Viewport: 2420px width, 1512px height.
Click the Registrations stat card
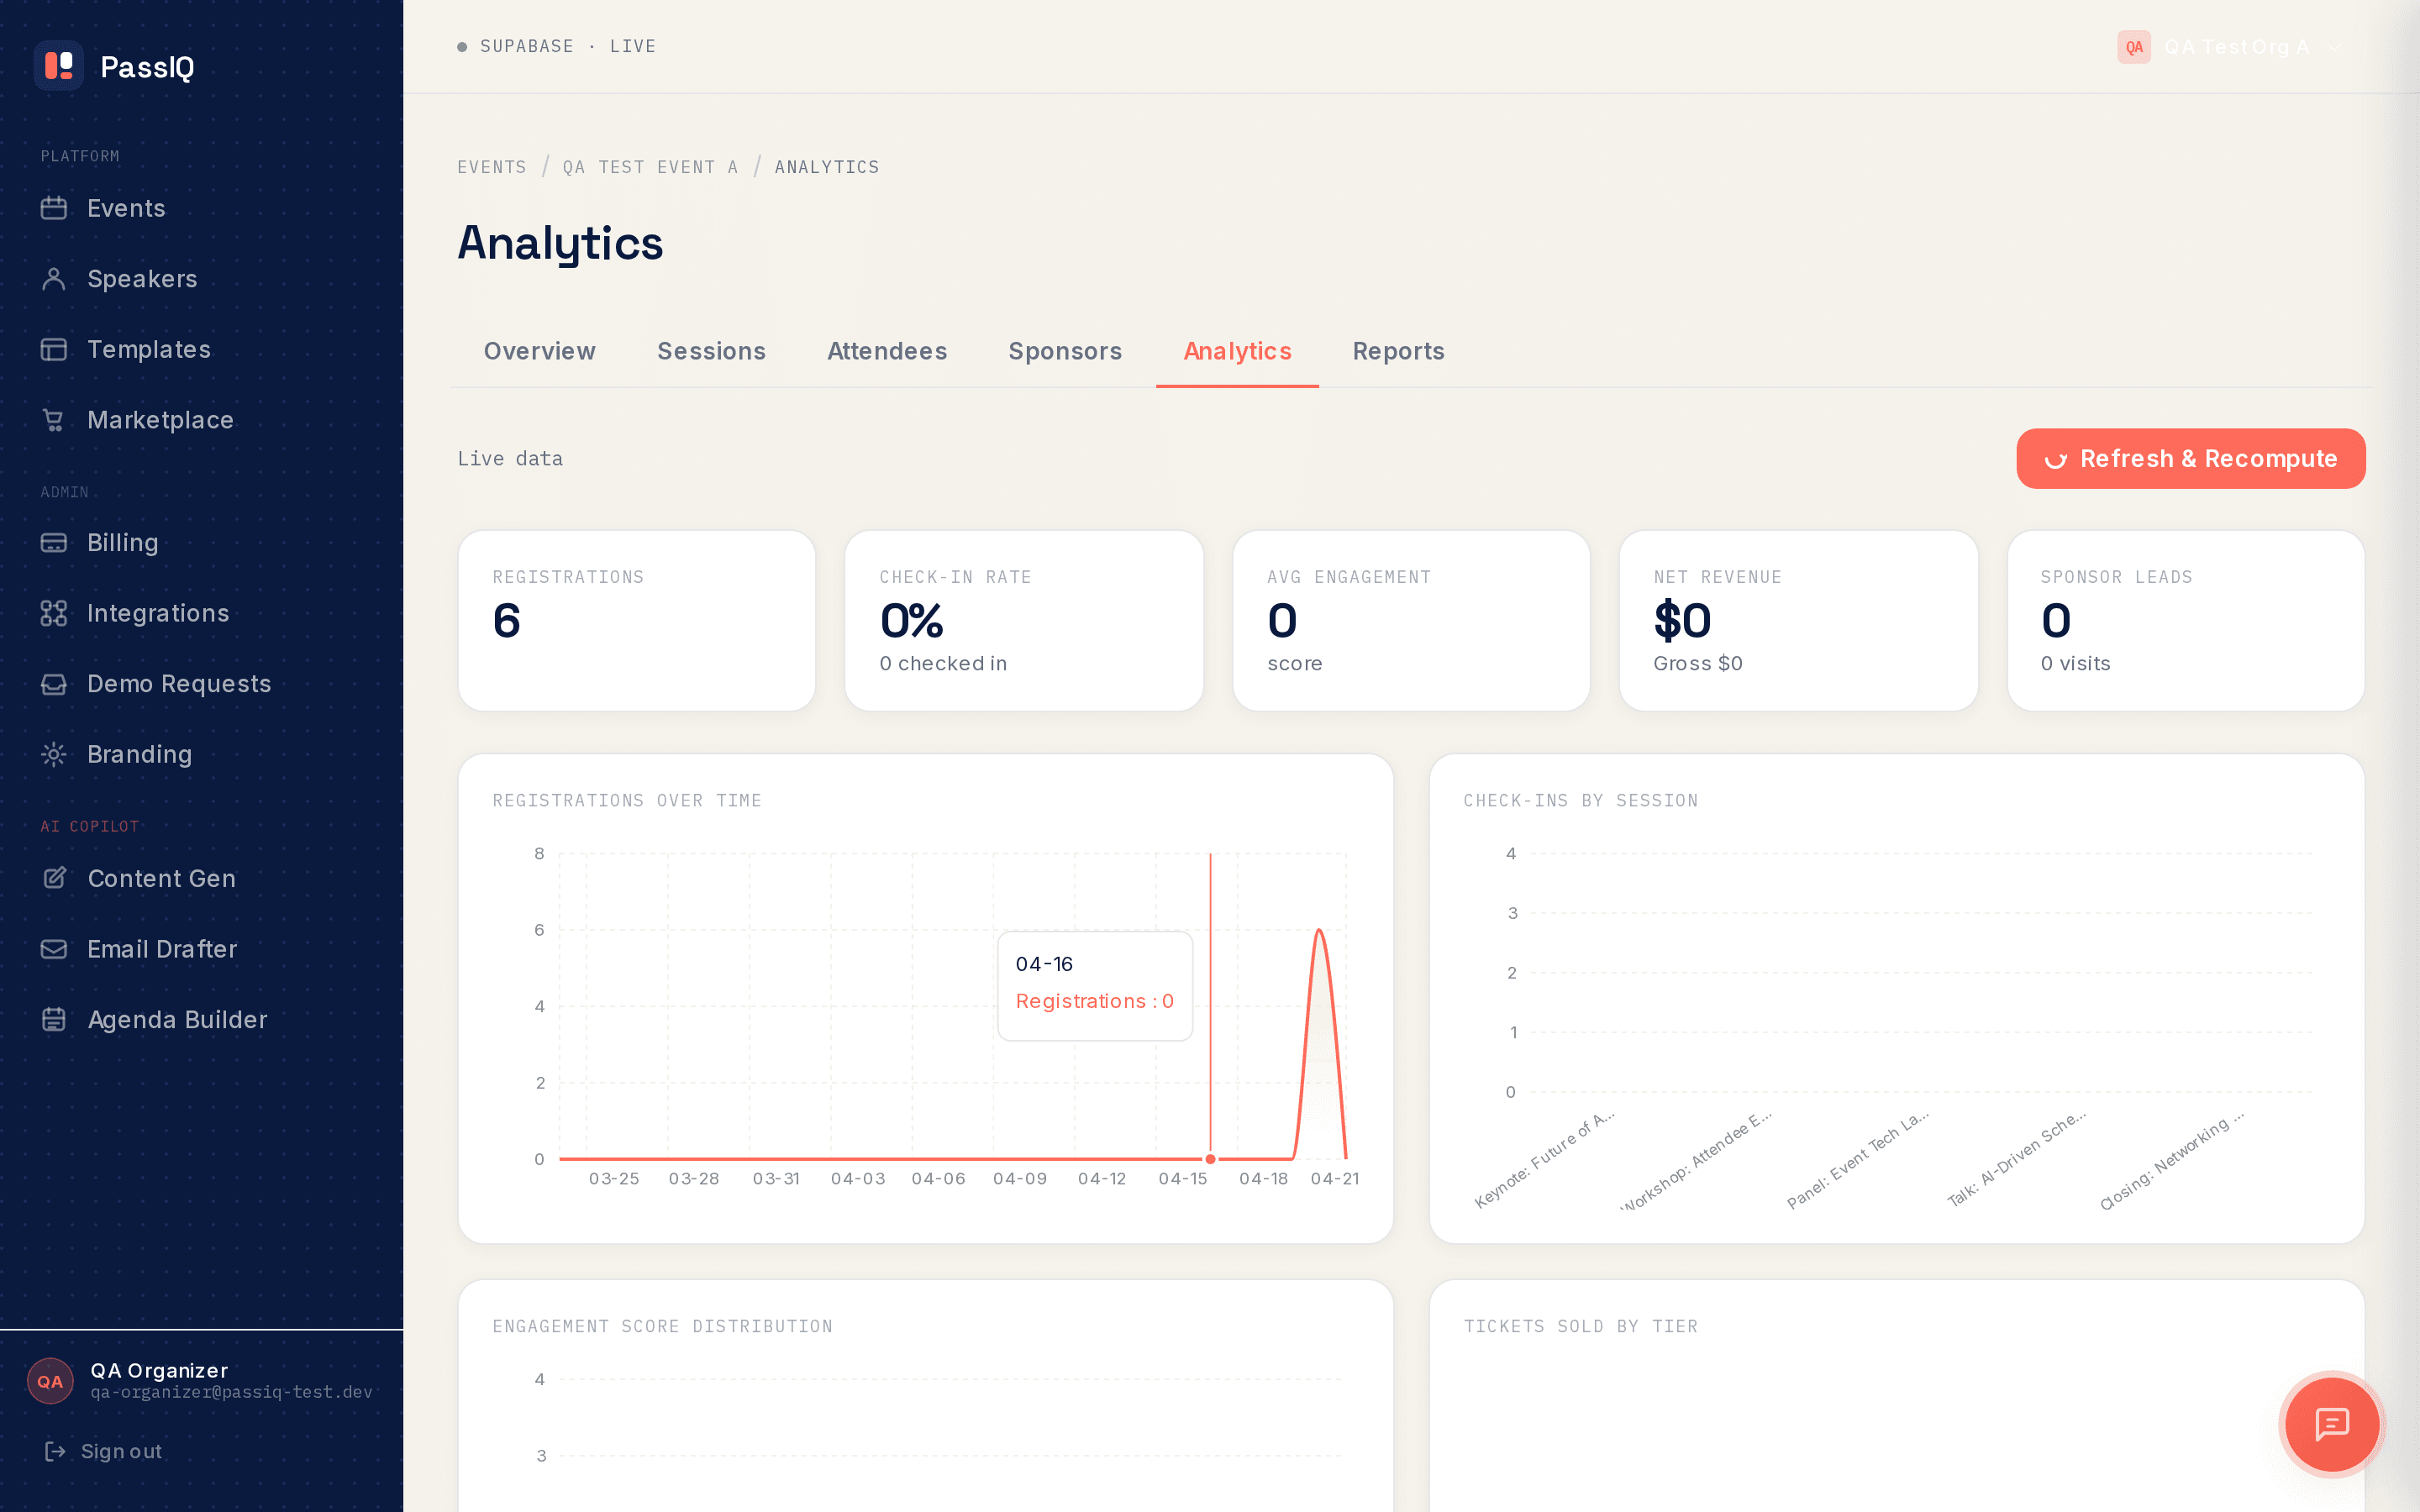pyautogui.click(x=637, y=620)
